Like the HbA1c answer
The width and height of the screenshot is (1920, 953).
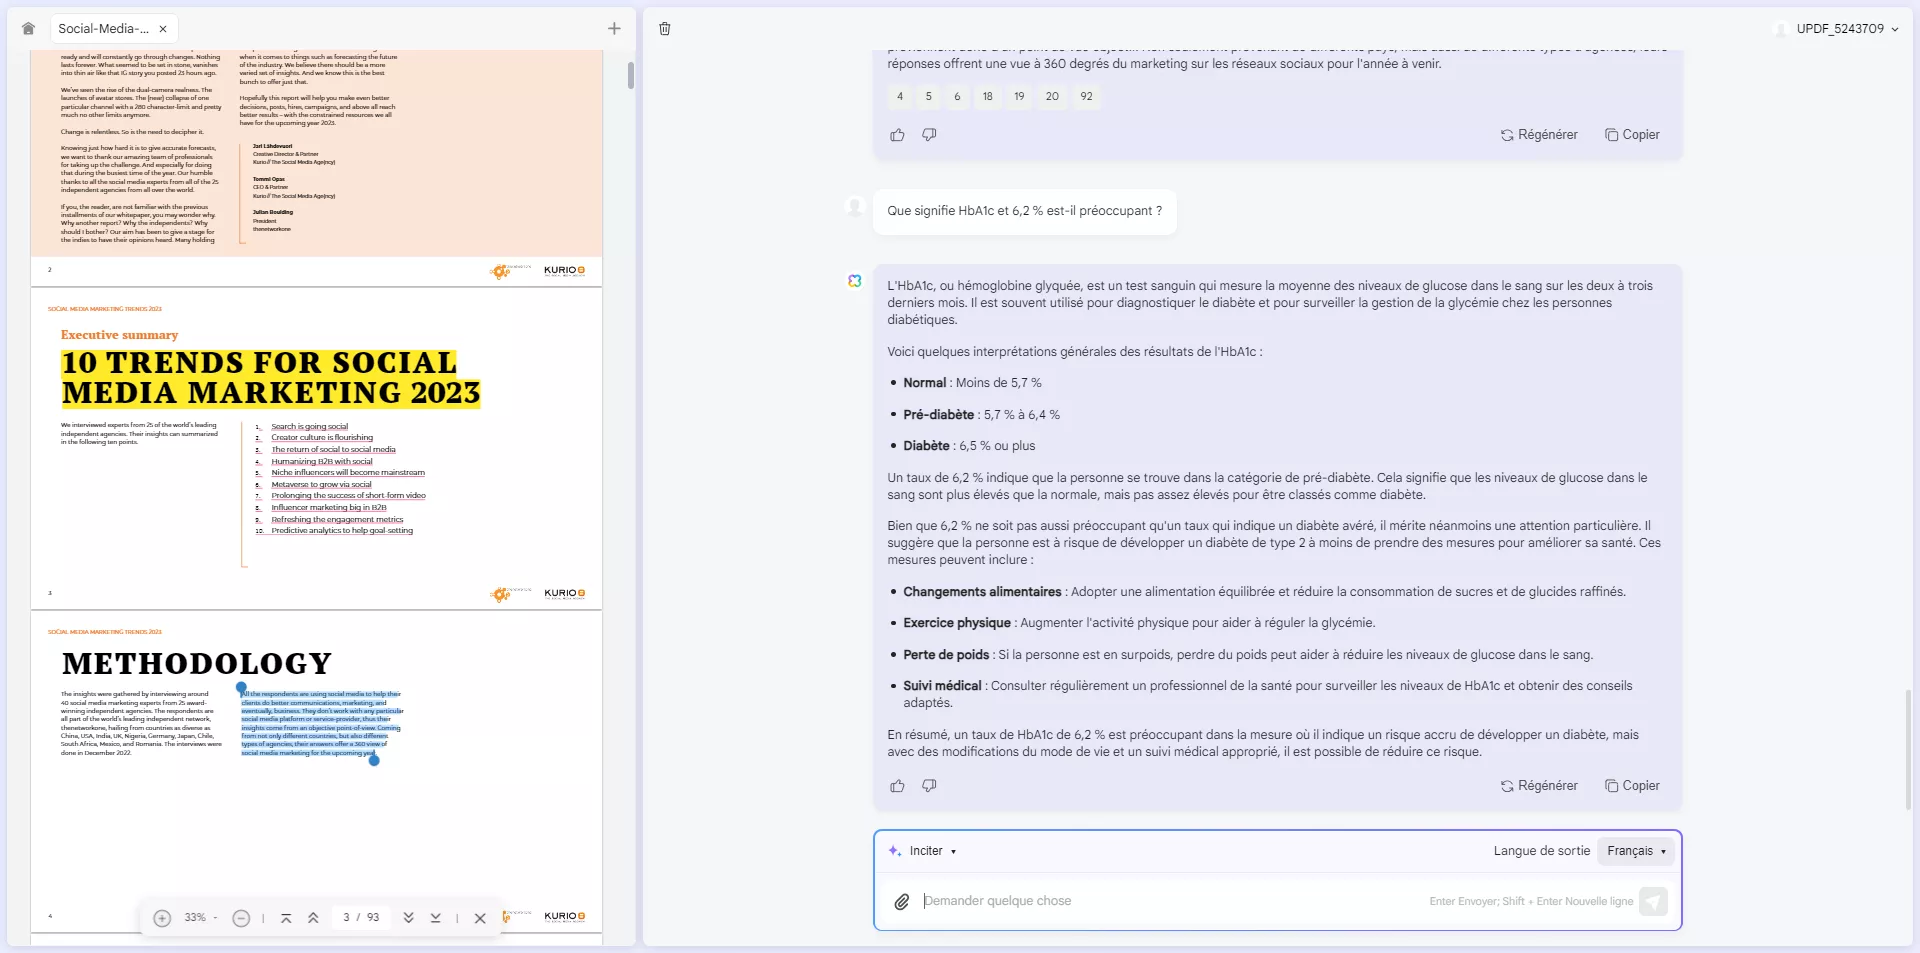897,786
